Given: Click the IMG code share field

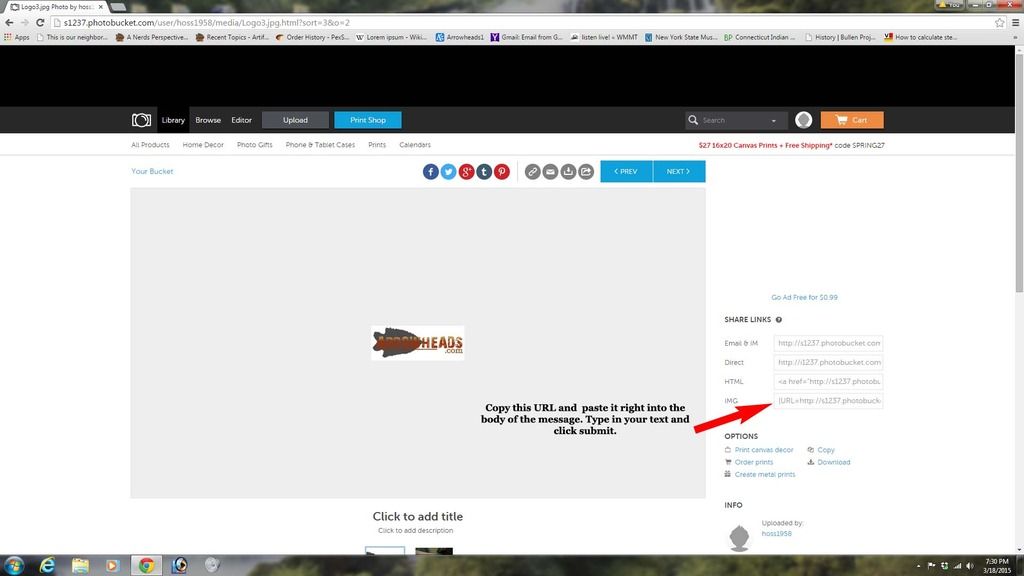Looking at the screenshot, I should click(828, 401).
